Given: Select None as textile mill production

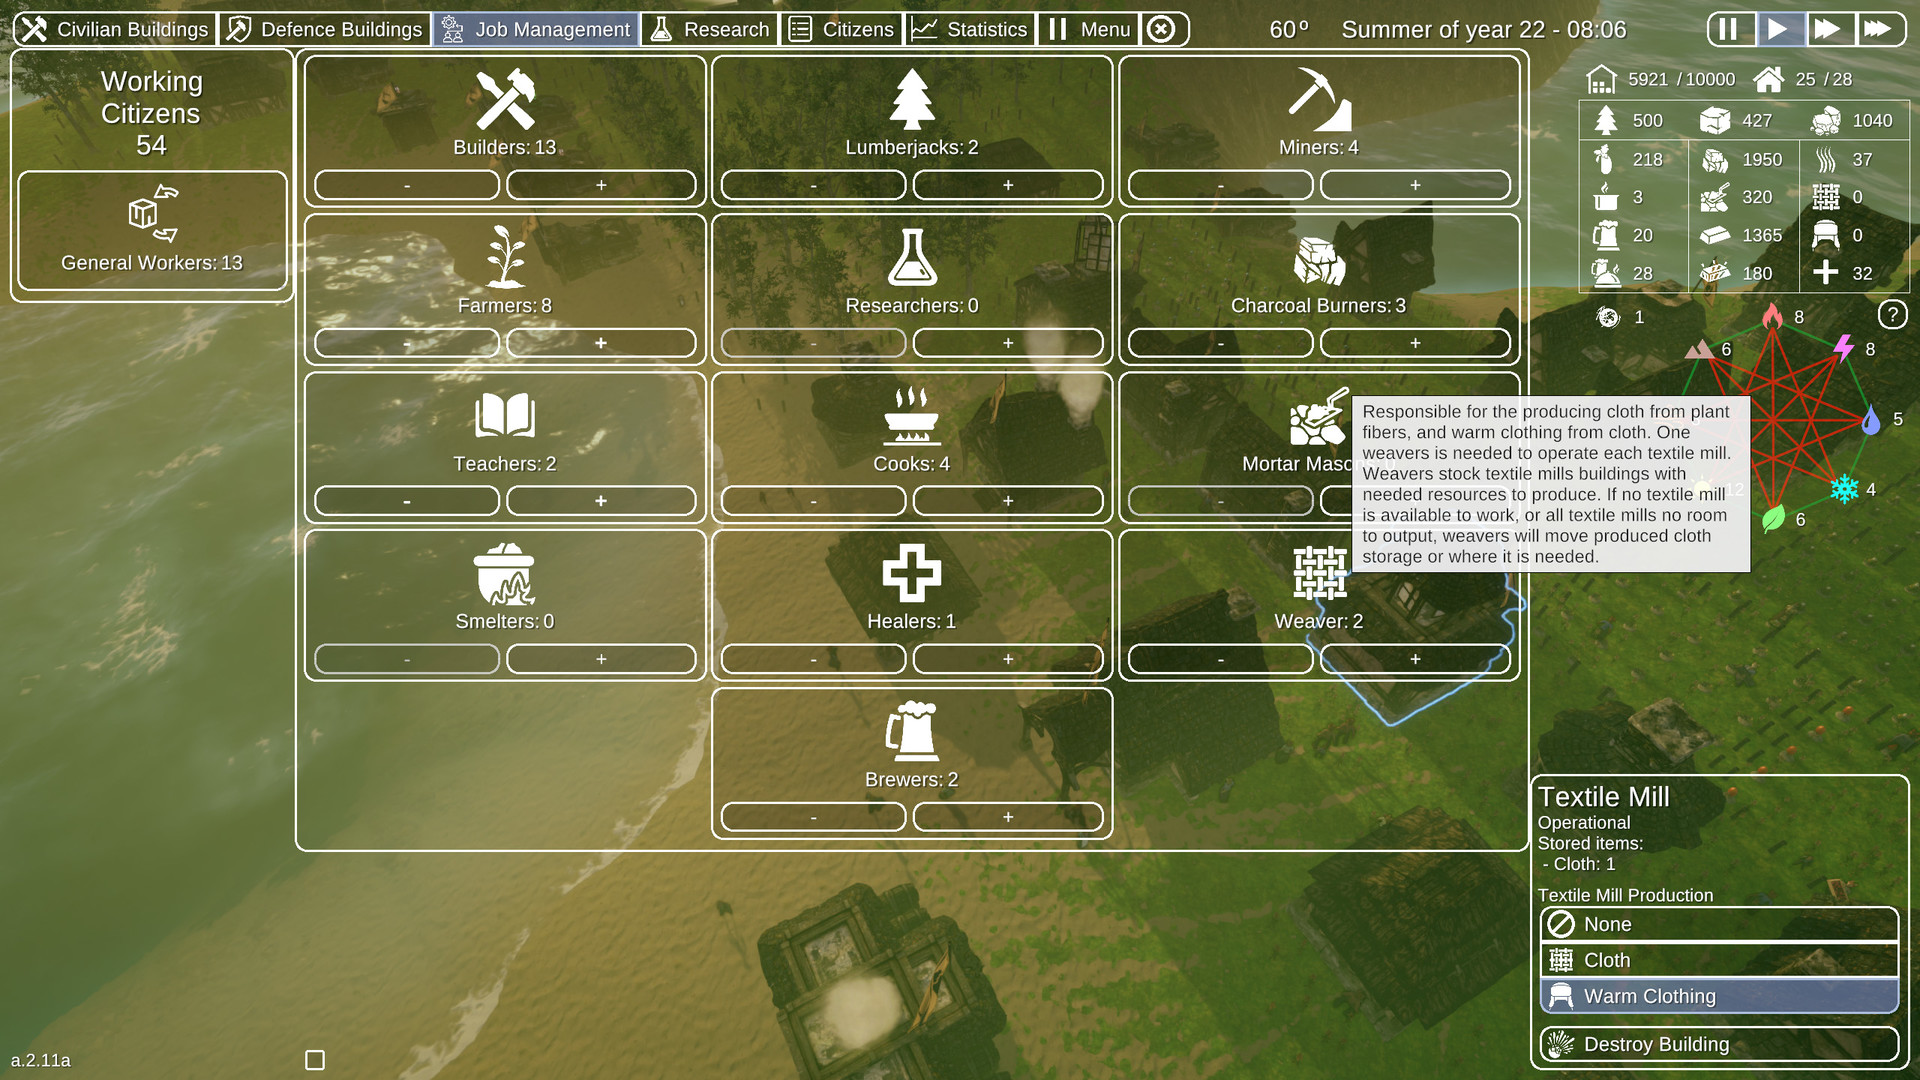Looking at the screenshot, I should [x=1718, y=924].
